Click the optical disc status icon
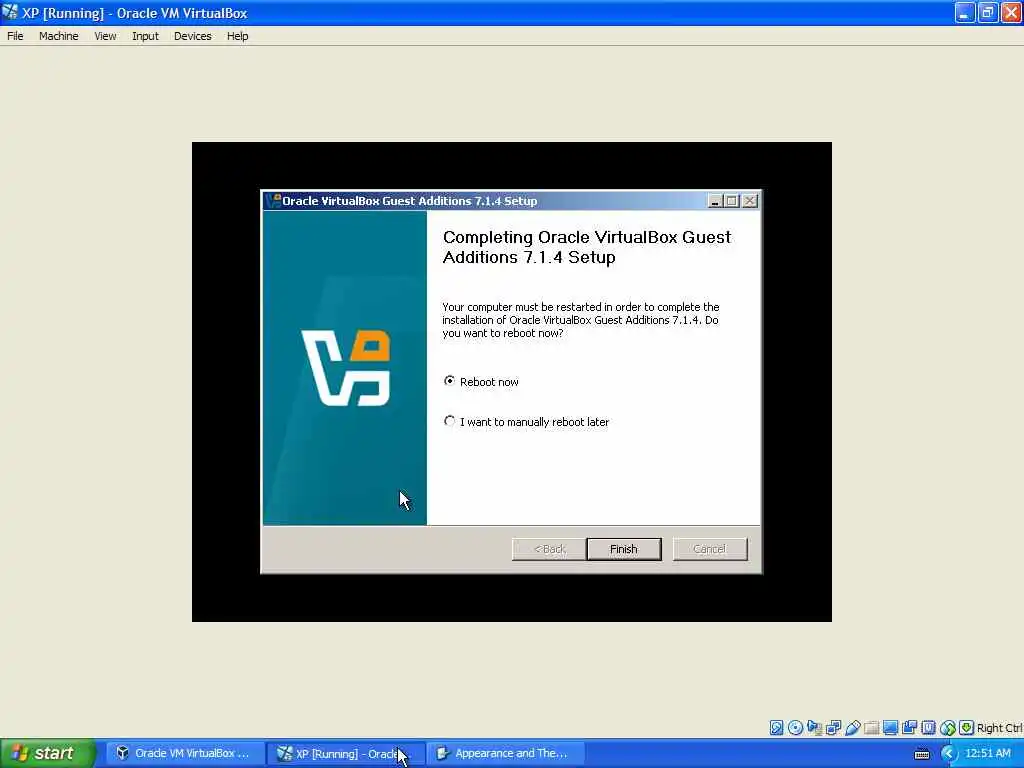1024x768 pixels. 795,728
